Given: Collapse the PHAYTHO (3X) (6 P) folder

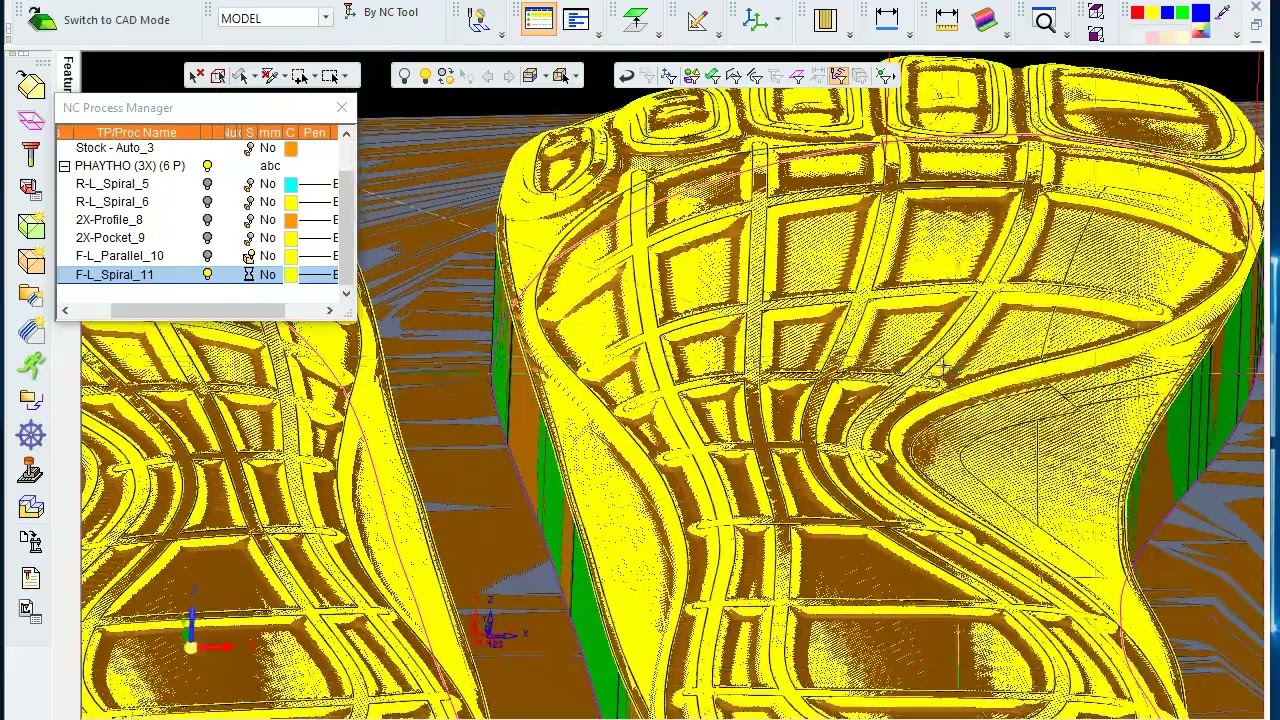Looking at the screenshot, I should (65, 166).
